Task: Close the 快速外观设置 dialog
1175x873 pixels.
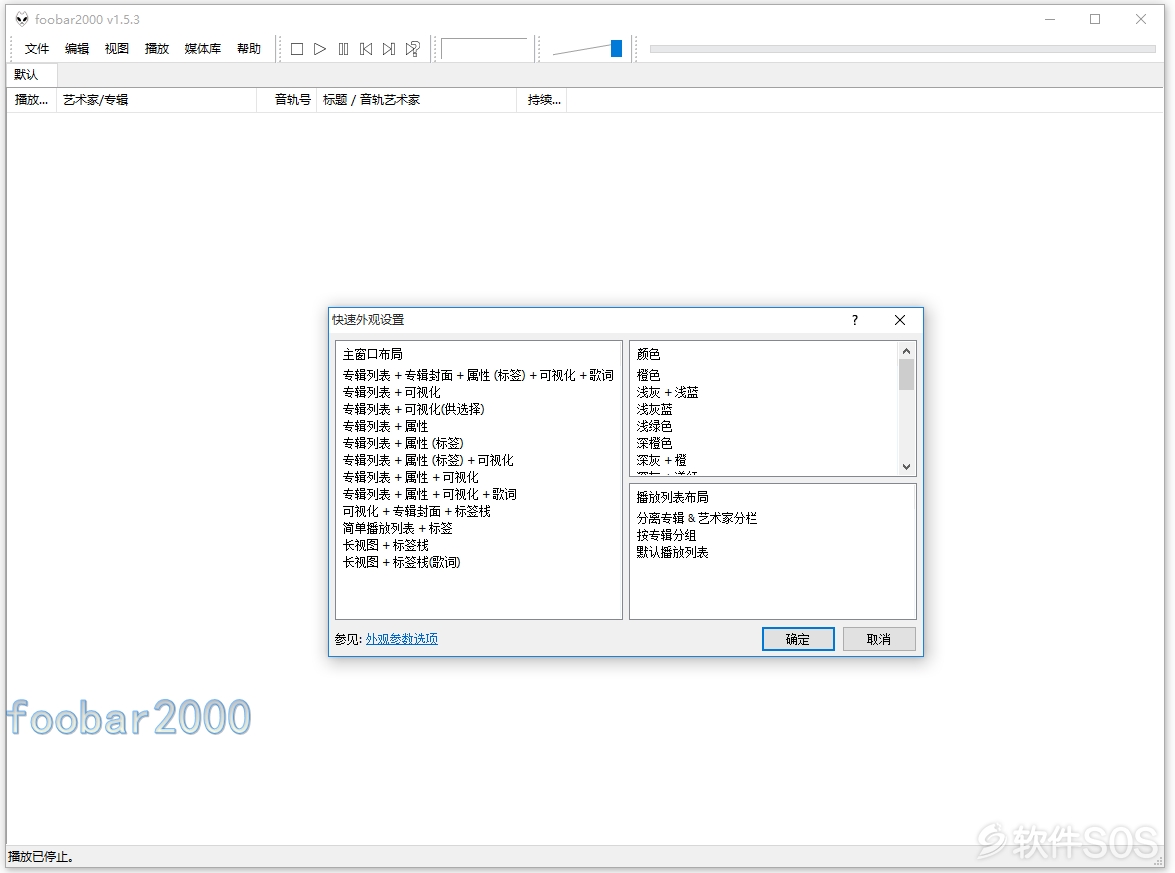Action: 900,320
